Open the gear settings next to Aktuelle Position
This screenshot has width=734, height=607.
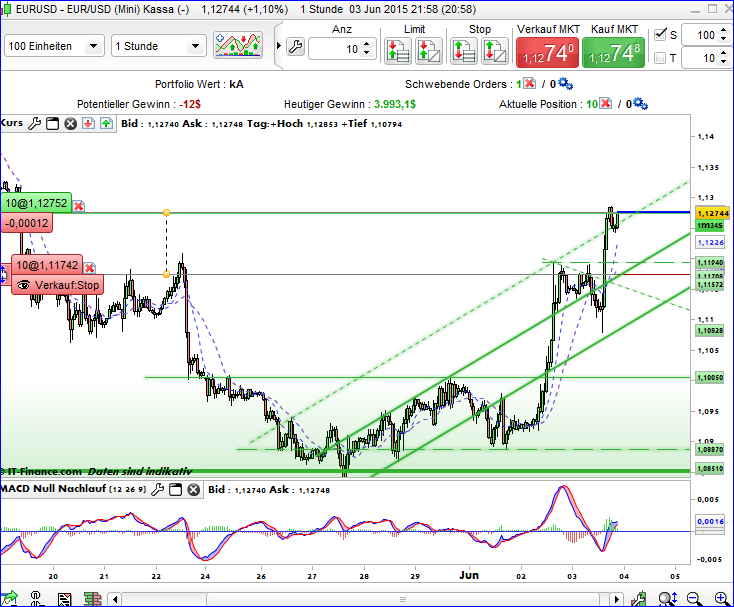640,104
